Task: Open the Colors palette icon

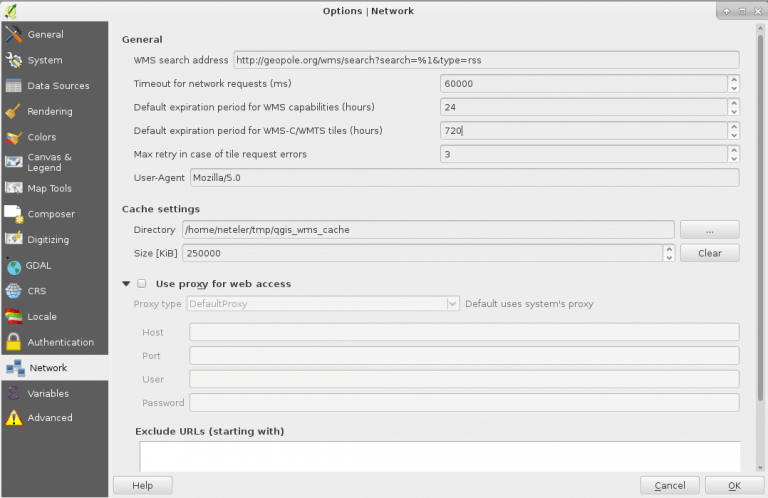Action: point(13,137)
